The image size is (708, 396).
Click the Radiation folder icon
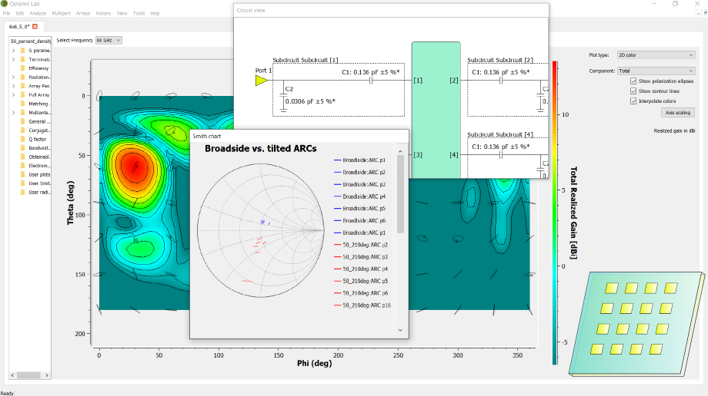23,77
